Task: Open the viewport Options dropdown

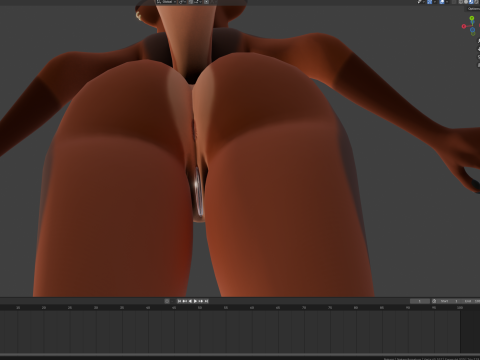Action: point(474,9)
